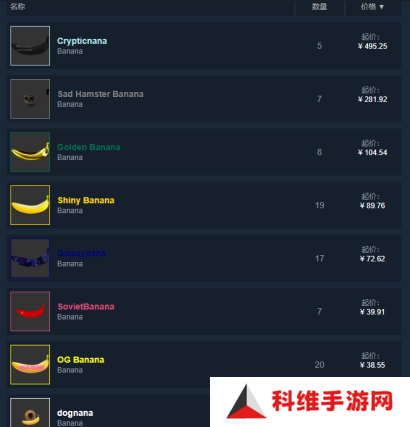The width and height of the screenshot is (410, 427).
Task: Sort by the name column header
Action: coord(17,7)
